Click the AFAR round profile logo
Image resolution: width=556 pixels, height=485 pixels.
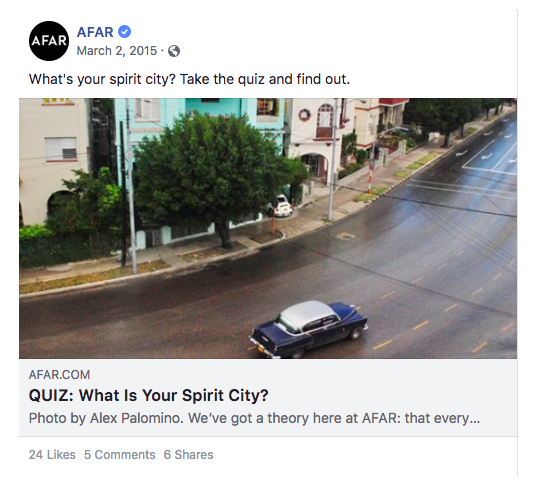tap(49, 41)
